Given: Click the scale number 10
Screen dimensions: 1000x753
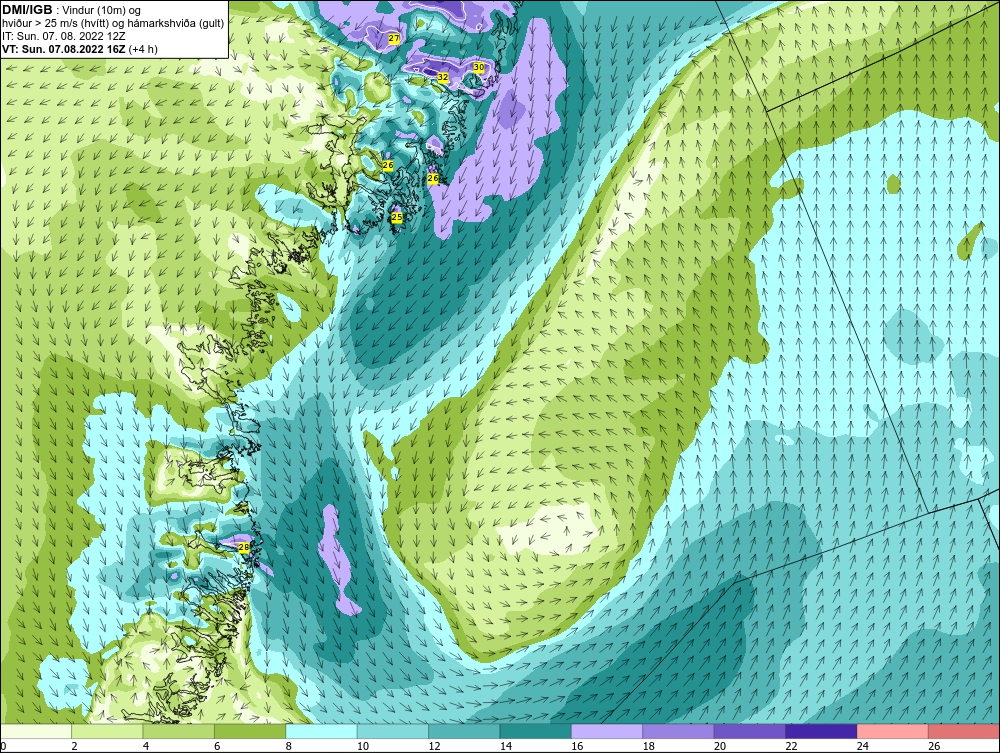Looking at the screenshot, I should pos(363,746).
